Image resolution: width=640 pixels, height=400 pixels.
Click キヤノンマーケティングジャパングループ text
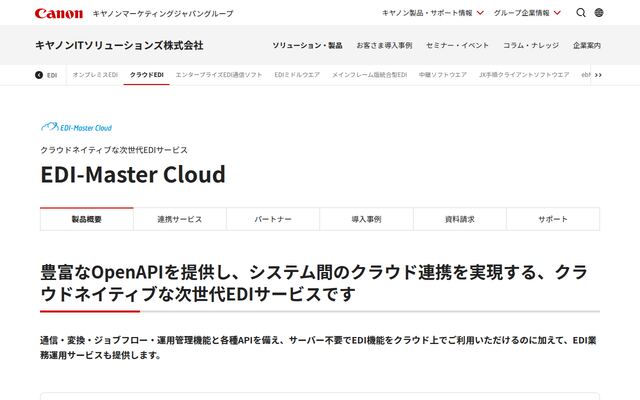click(163, 13)
